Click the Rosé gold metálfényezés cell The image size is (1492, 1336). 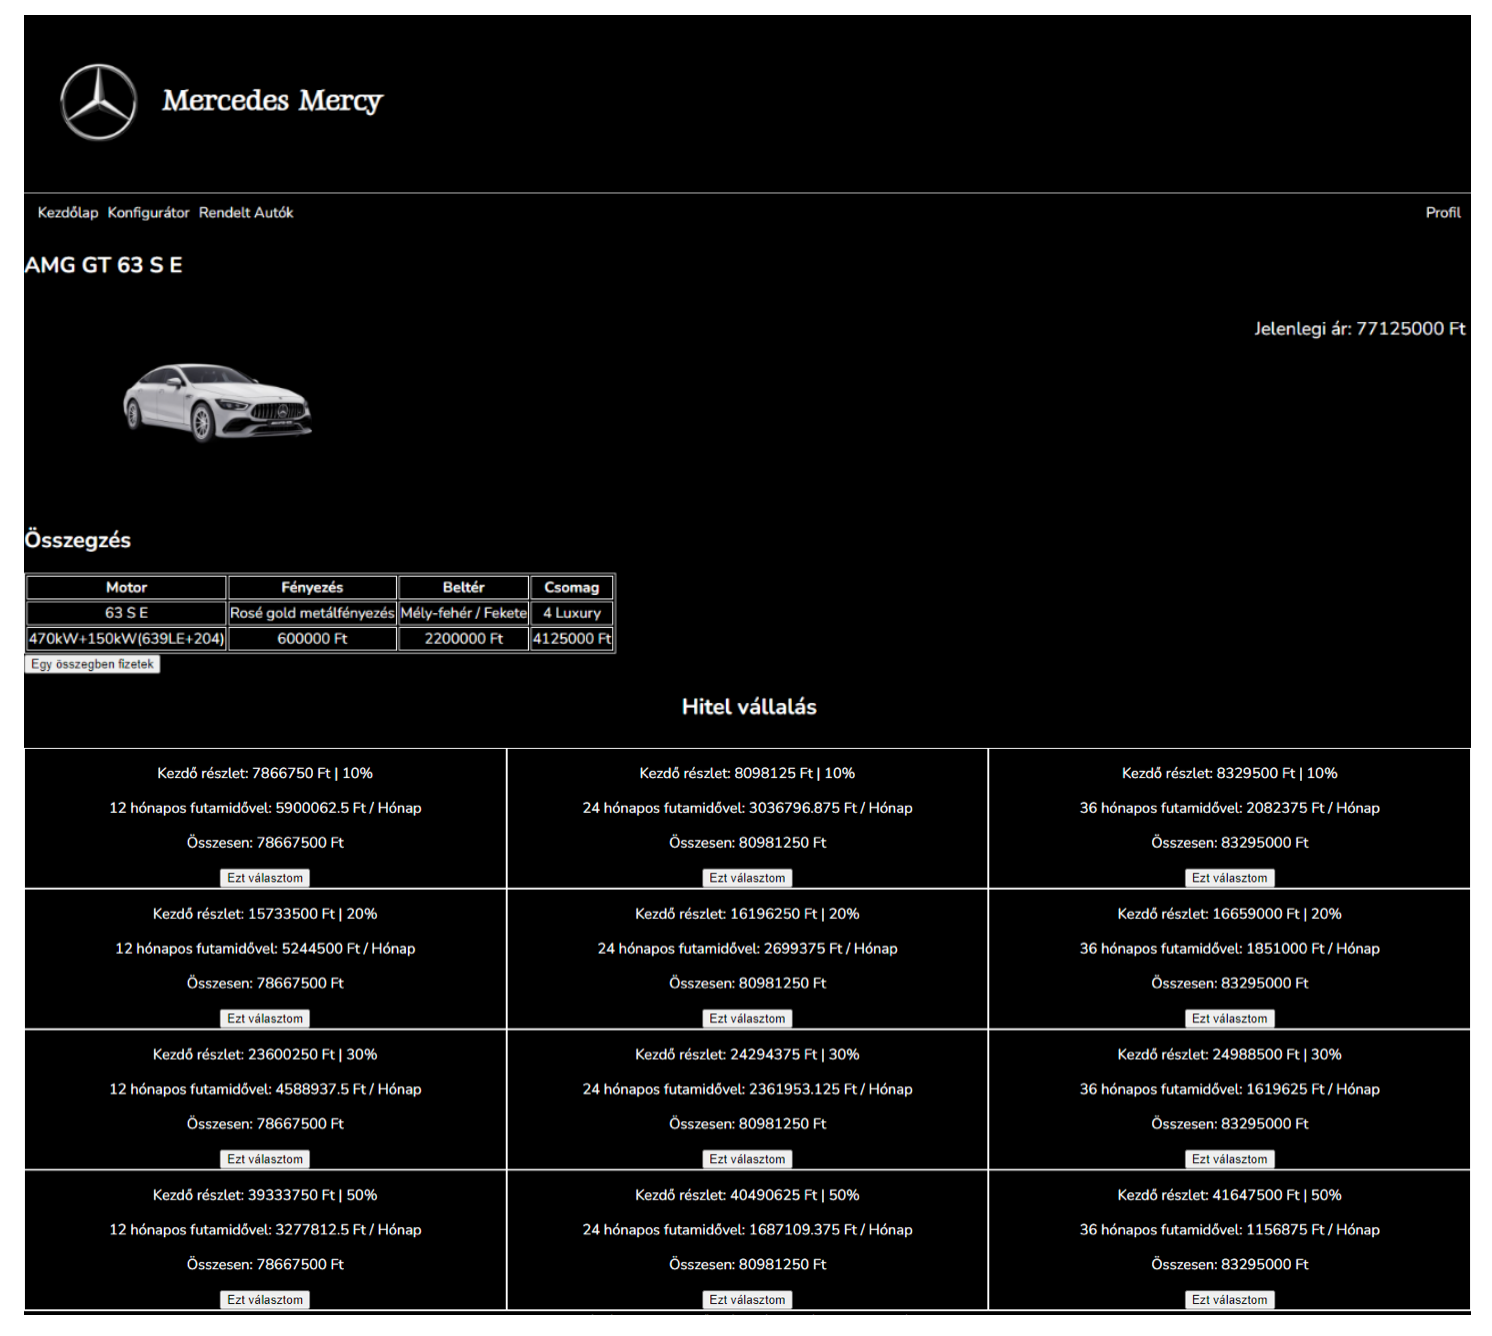point(312,613)
